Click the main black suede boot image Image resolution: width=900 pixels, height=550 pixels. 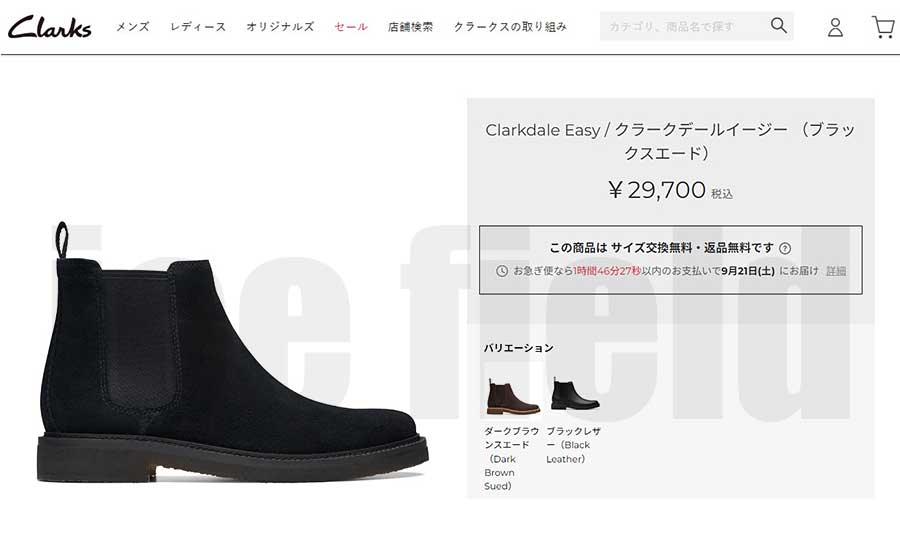coord(232,351)
